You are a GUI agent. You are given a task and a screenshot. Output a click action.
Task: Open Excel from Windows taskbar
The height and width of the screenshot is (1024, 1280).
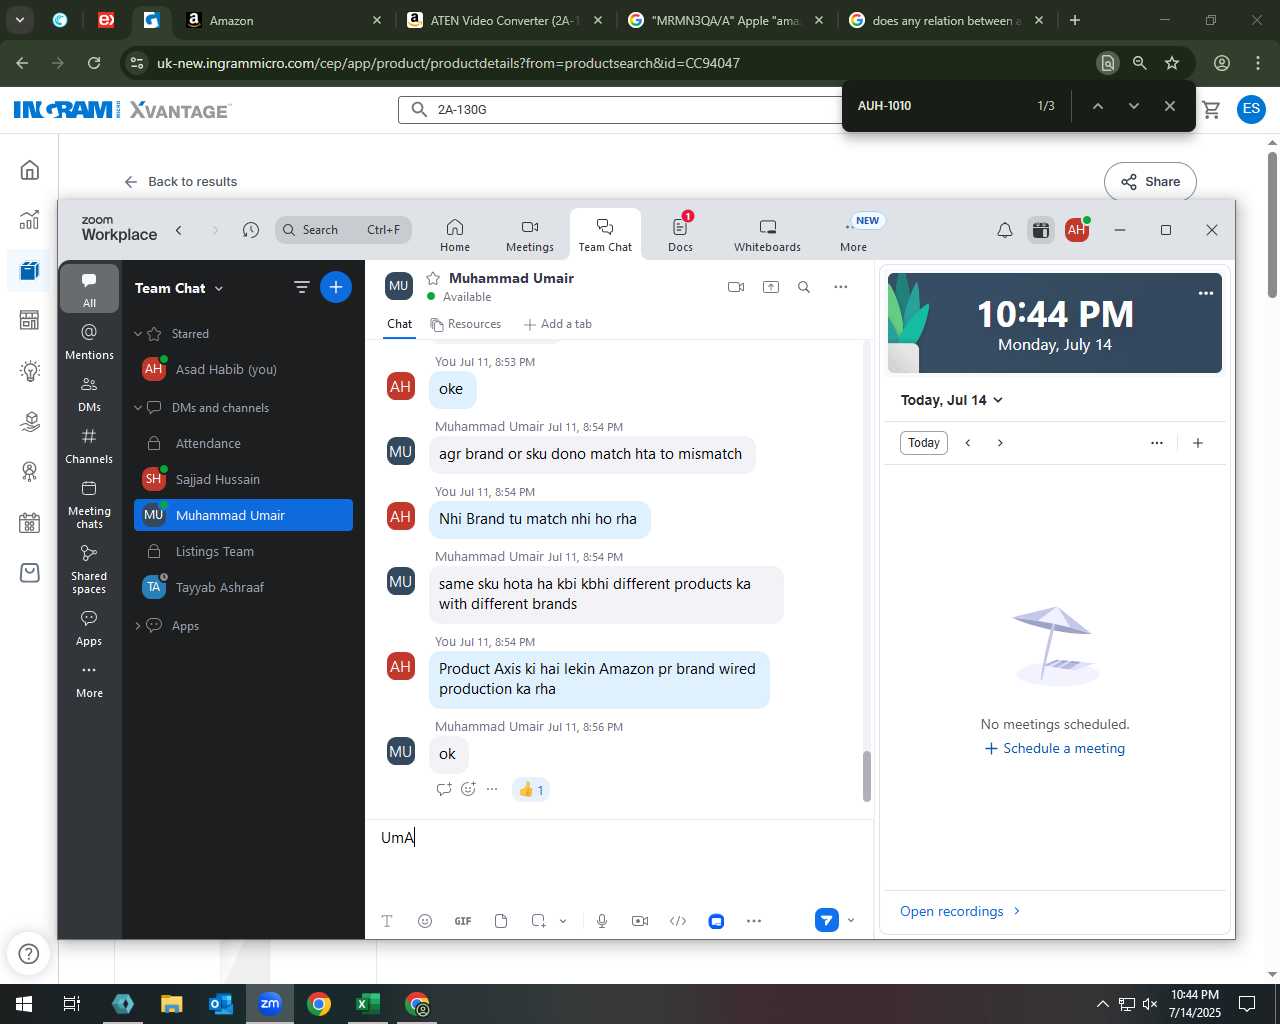[x=367, y=1004]
